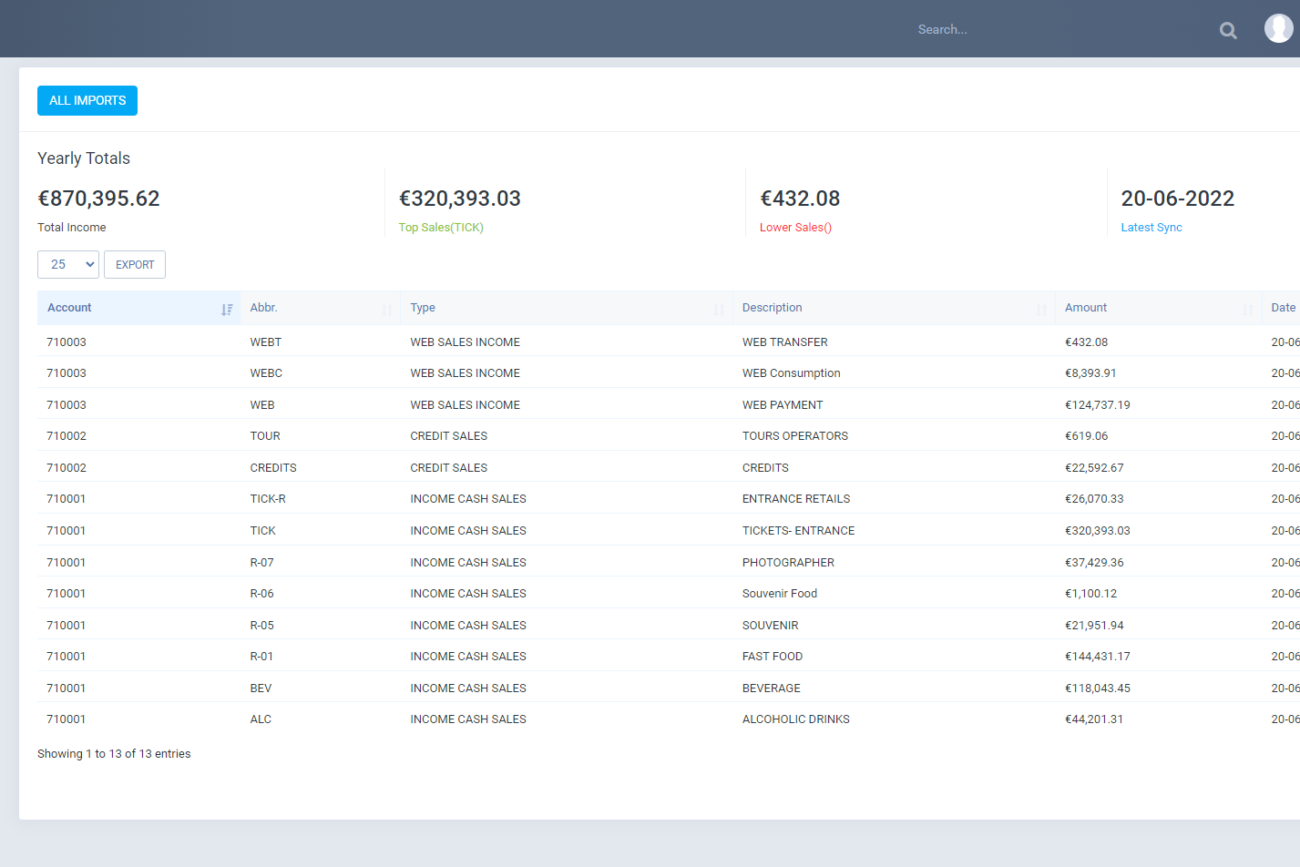Open the 25 entries-per-page dropdown
1300x867 pixels.
point(68,264)
